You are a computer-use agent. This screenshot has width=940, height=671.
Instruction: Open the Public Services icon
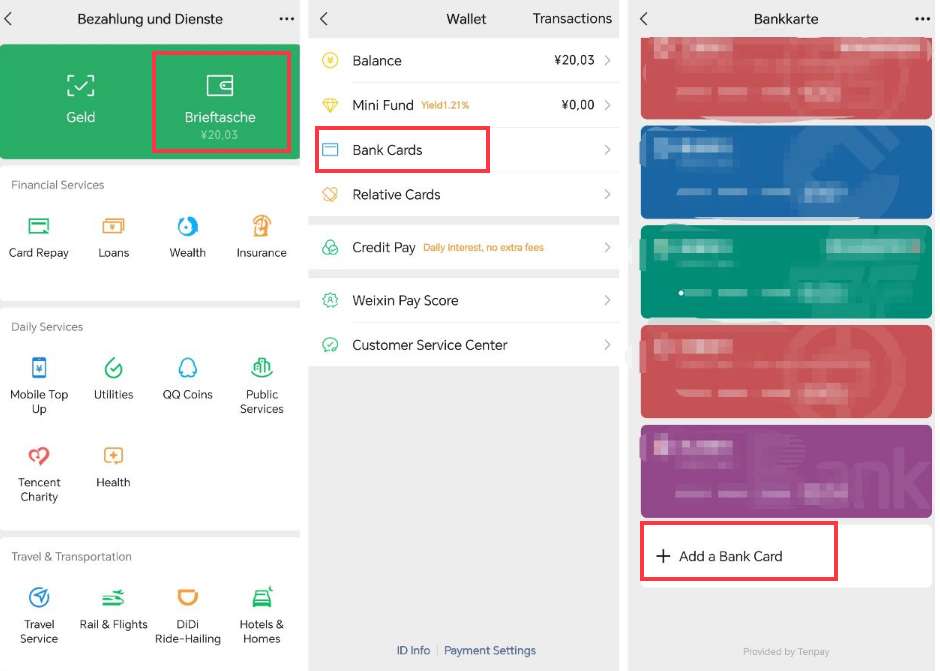coord(261,368)
